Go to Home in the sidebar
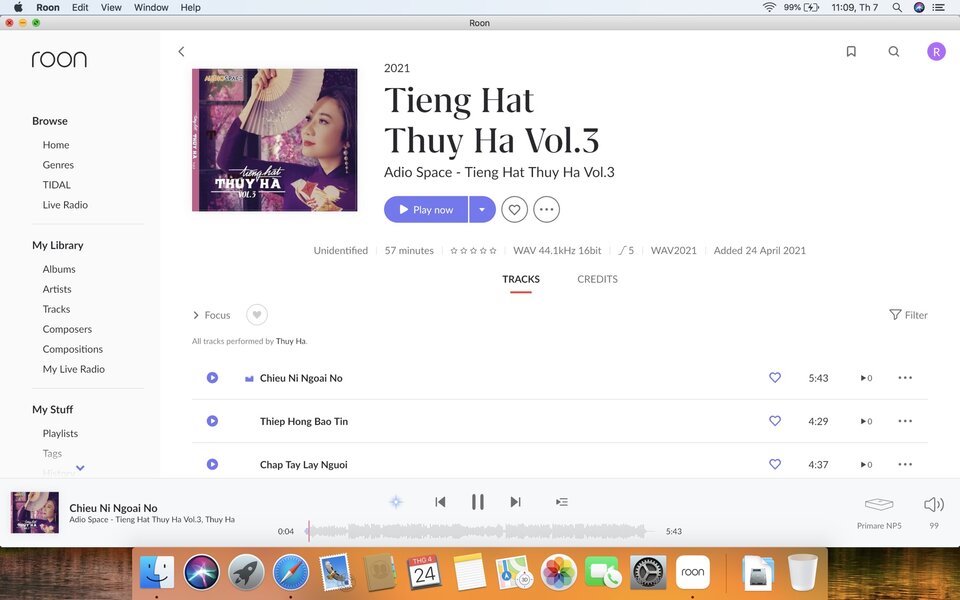Image resolution: width=960 pixels, height=600 pixels. tap(56, 145)
